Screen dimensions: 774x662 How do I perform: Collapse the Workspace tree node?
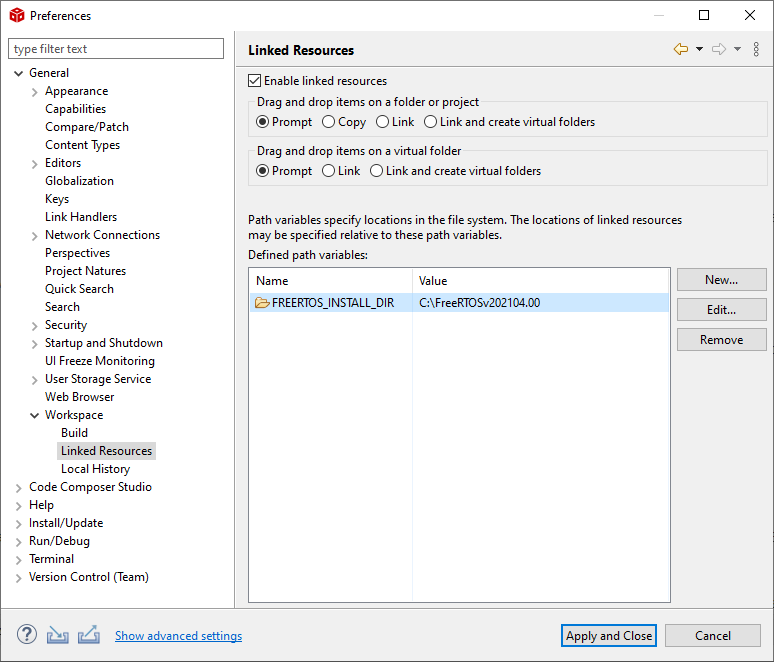tap(35, 416)
